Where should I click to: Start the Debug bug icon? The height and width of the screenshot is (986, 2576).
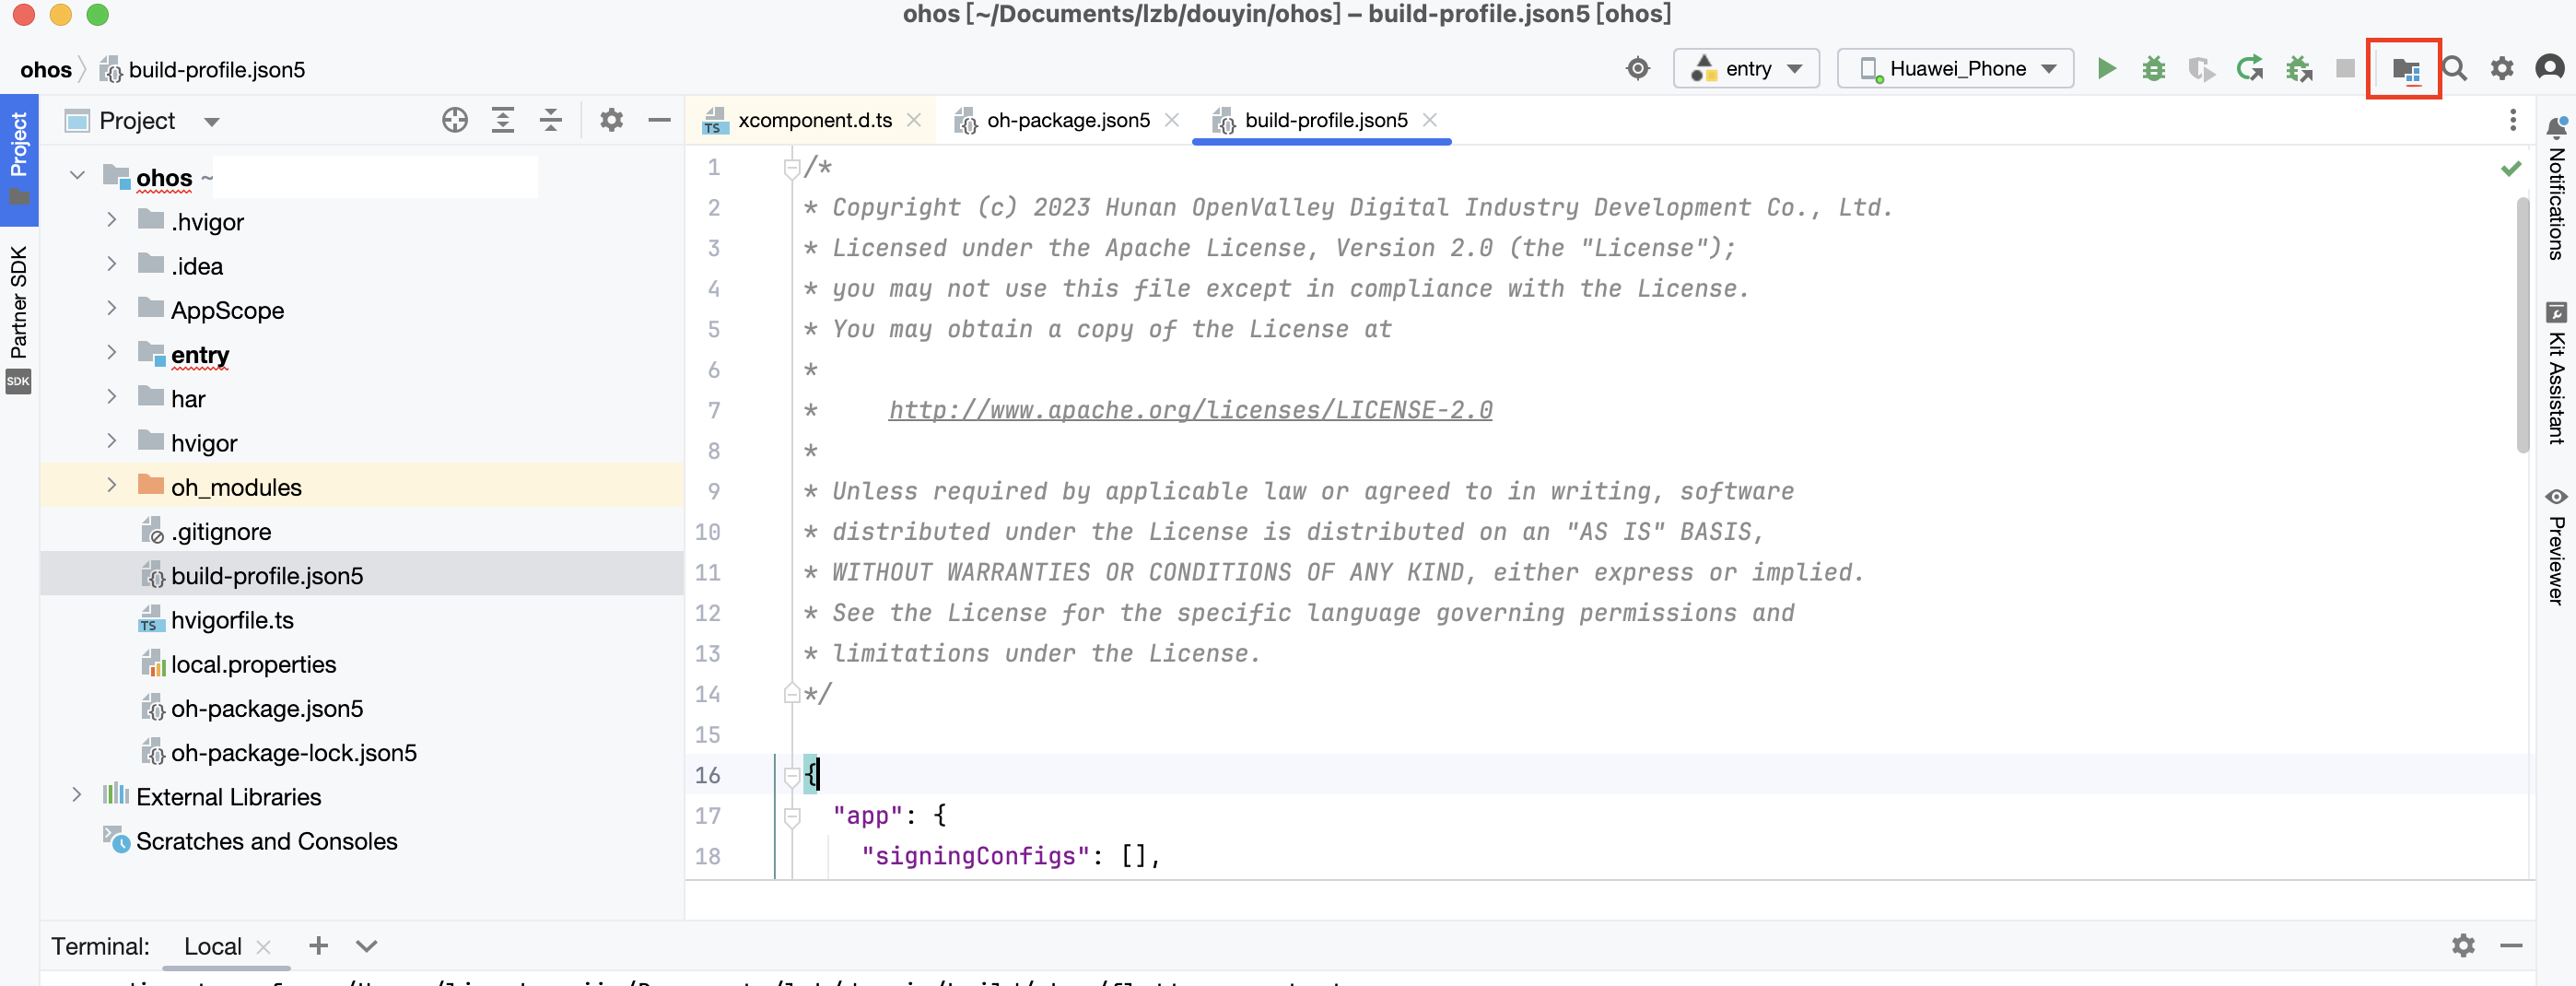point(2153,69)
